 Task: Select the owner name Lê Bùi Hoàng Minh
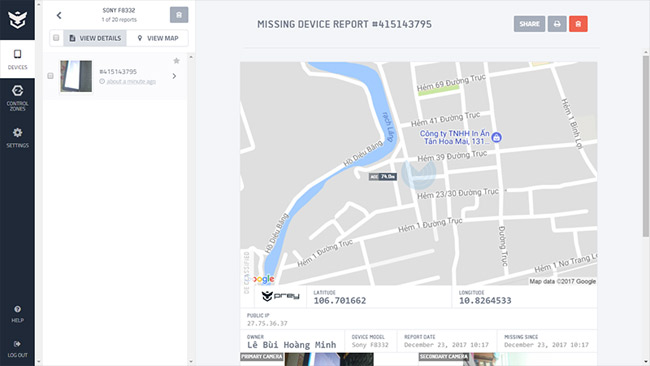[x=291, y=345]
